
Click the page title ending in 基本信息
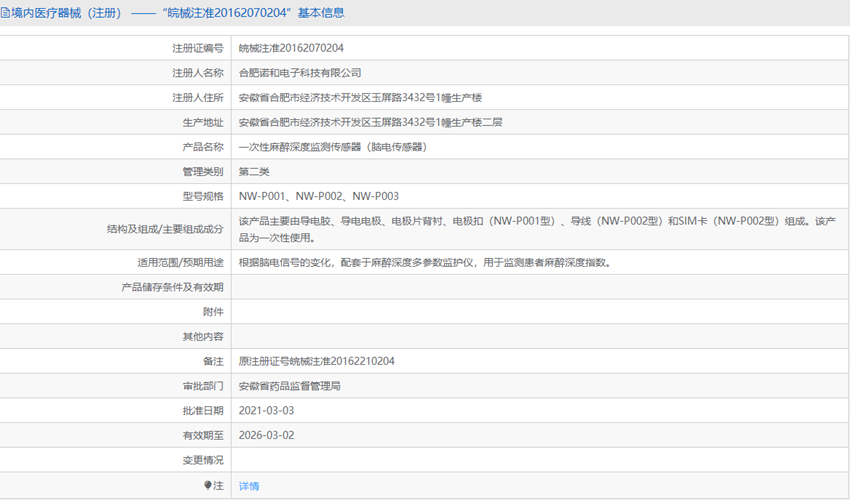pyautogui.click(x=180, y=13)
